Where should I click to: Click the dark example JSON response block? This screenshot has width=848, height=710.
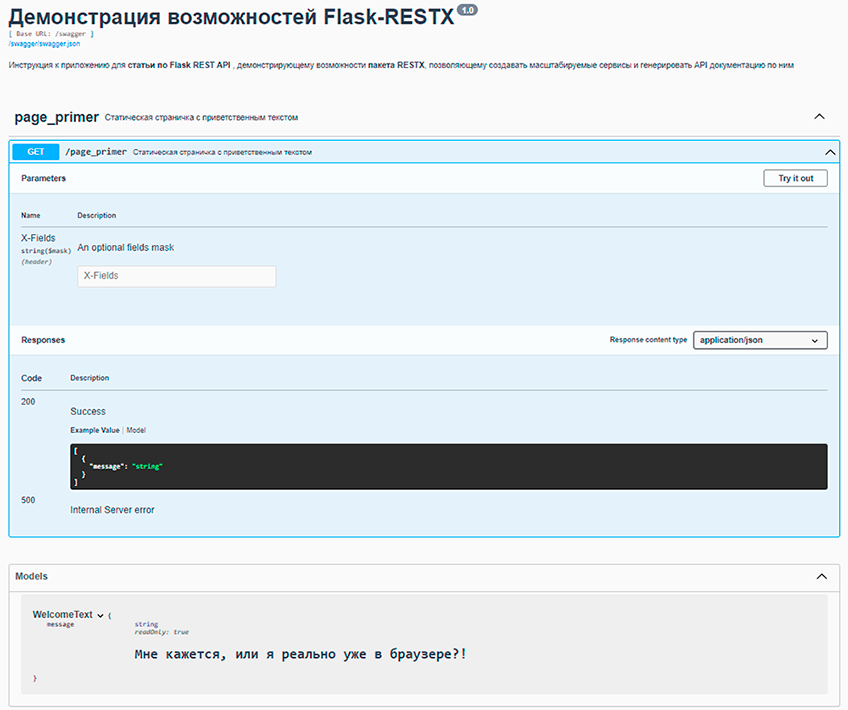[x=449, y=466]
